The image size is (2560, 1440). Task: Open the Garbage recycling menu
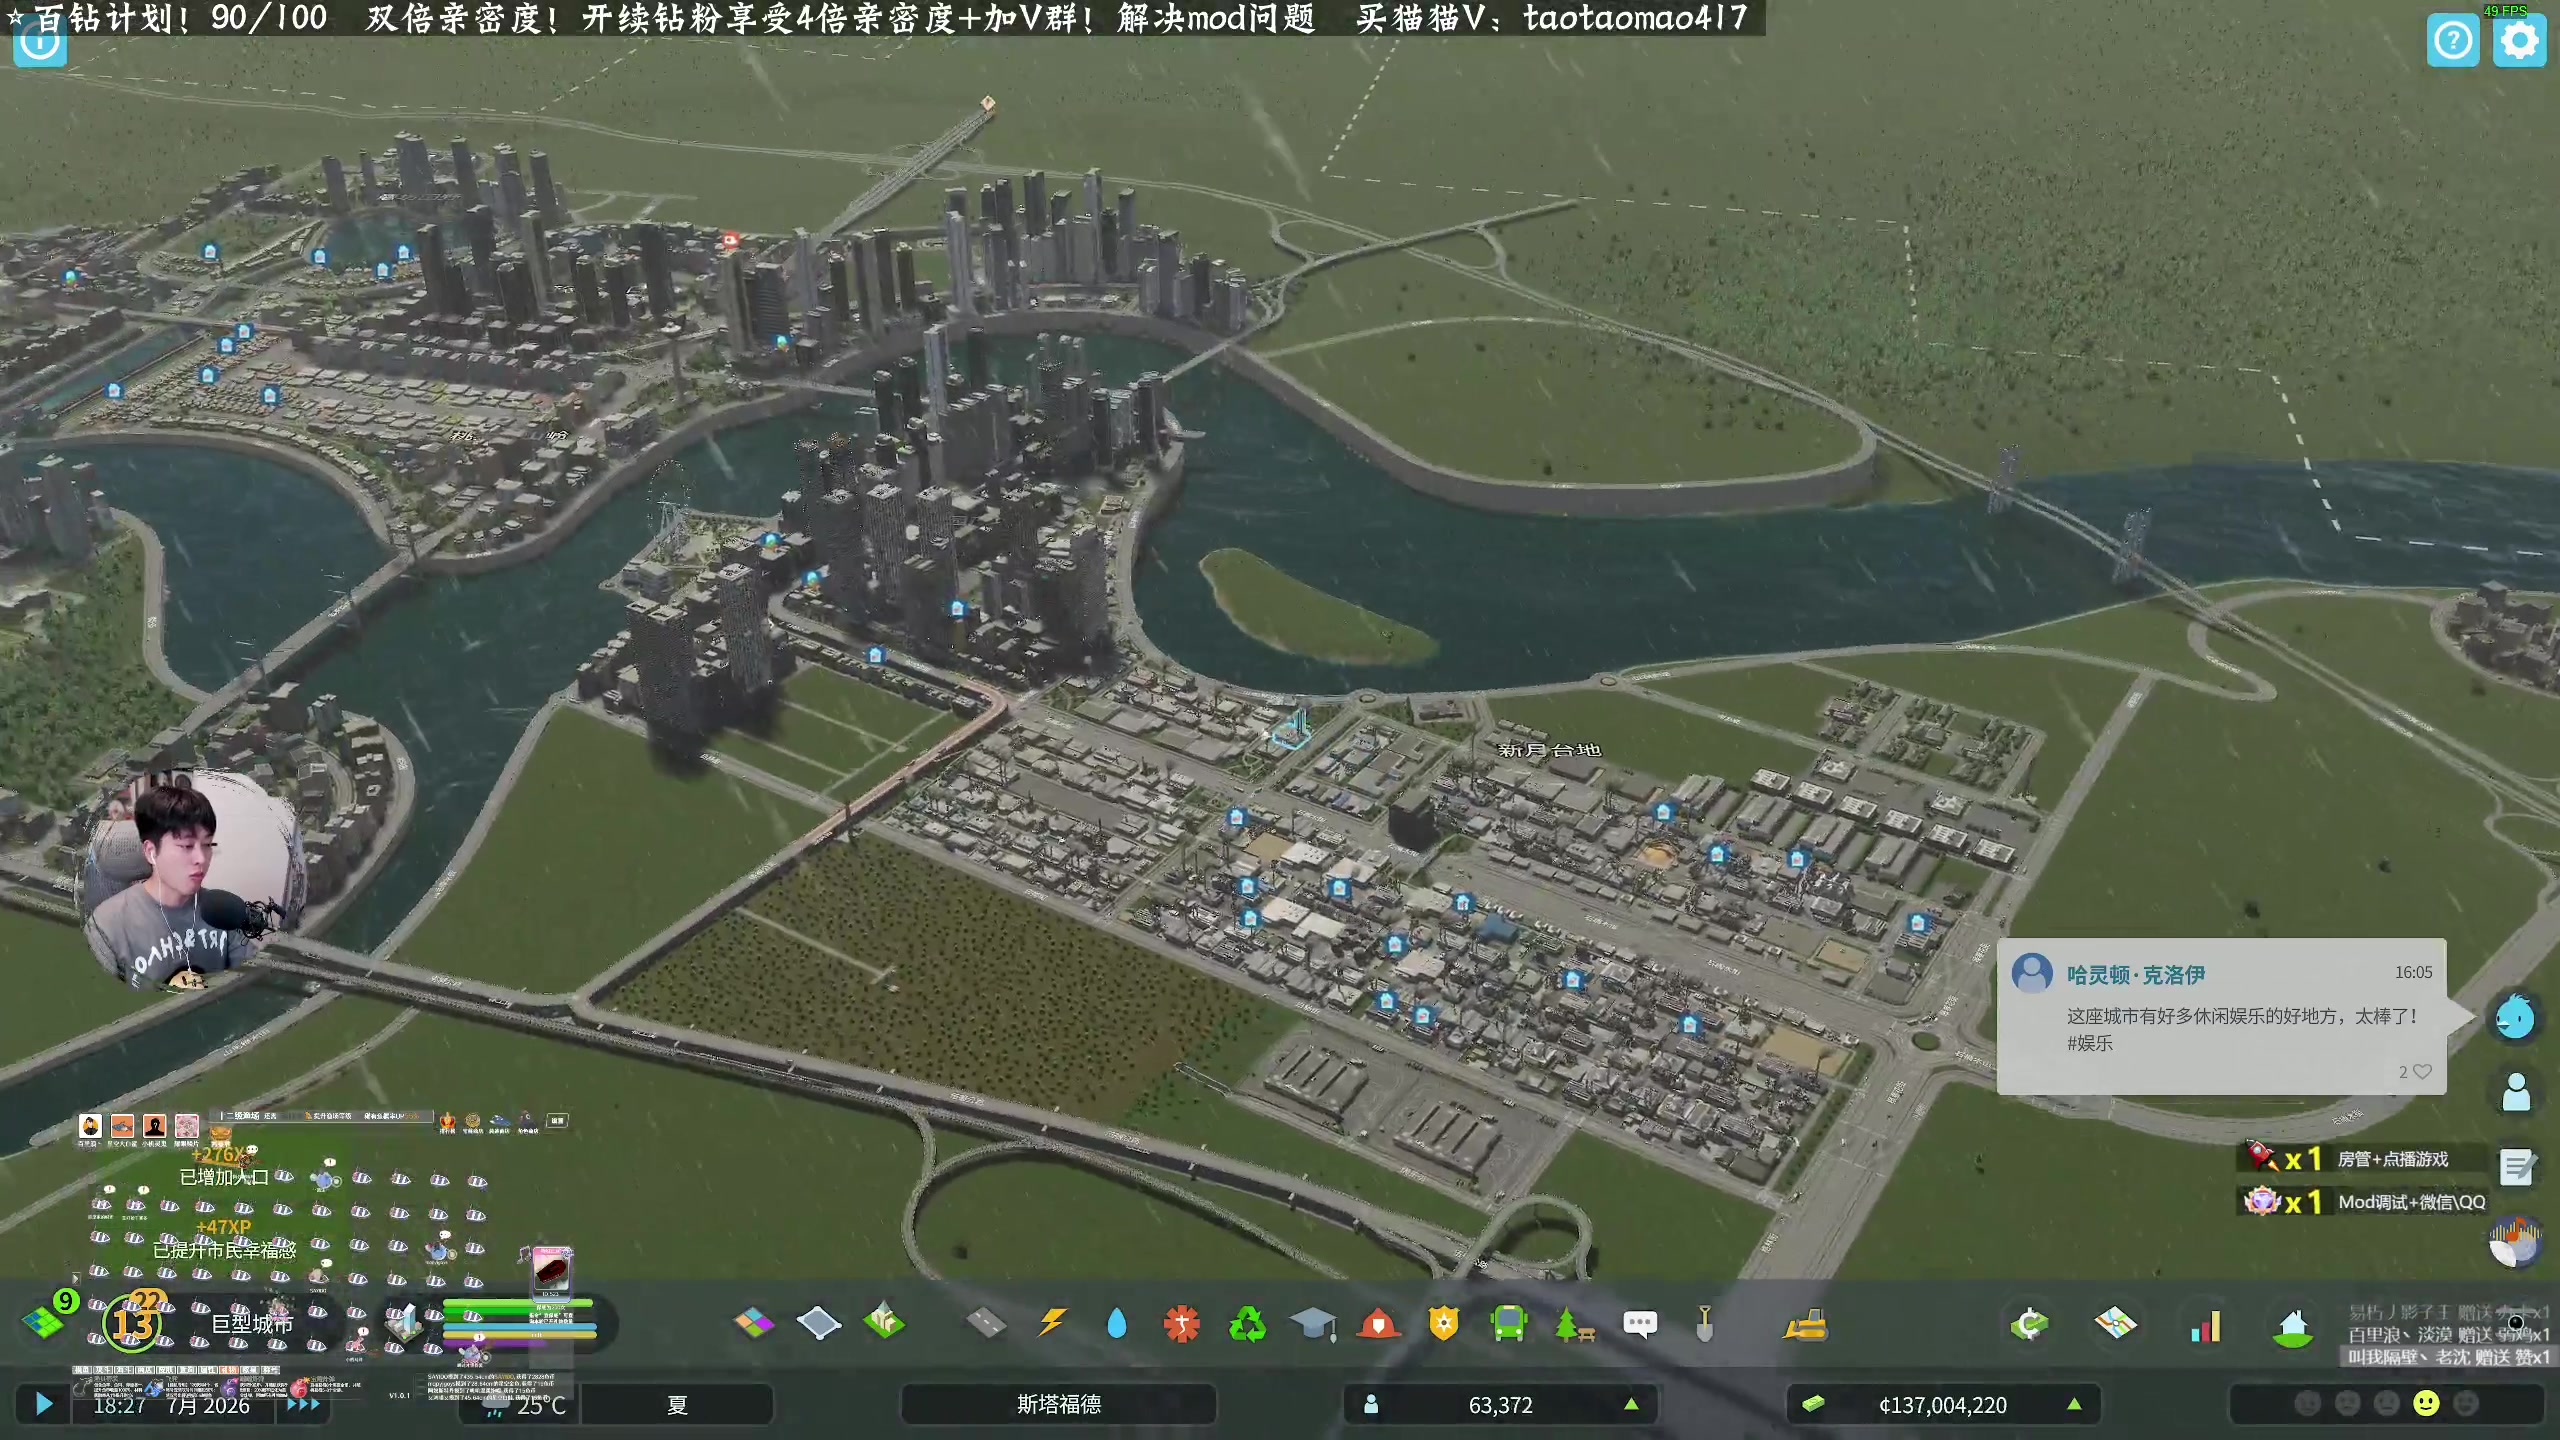(1247, 1324)
